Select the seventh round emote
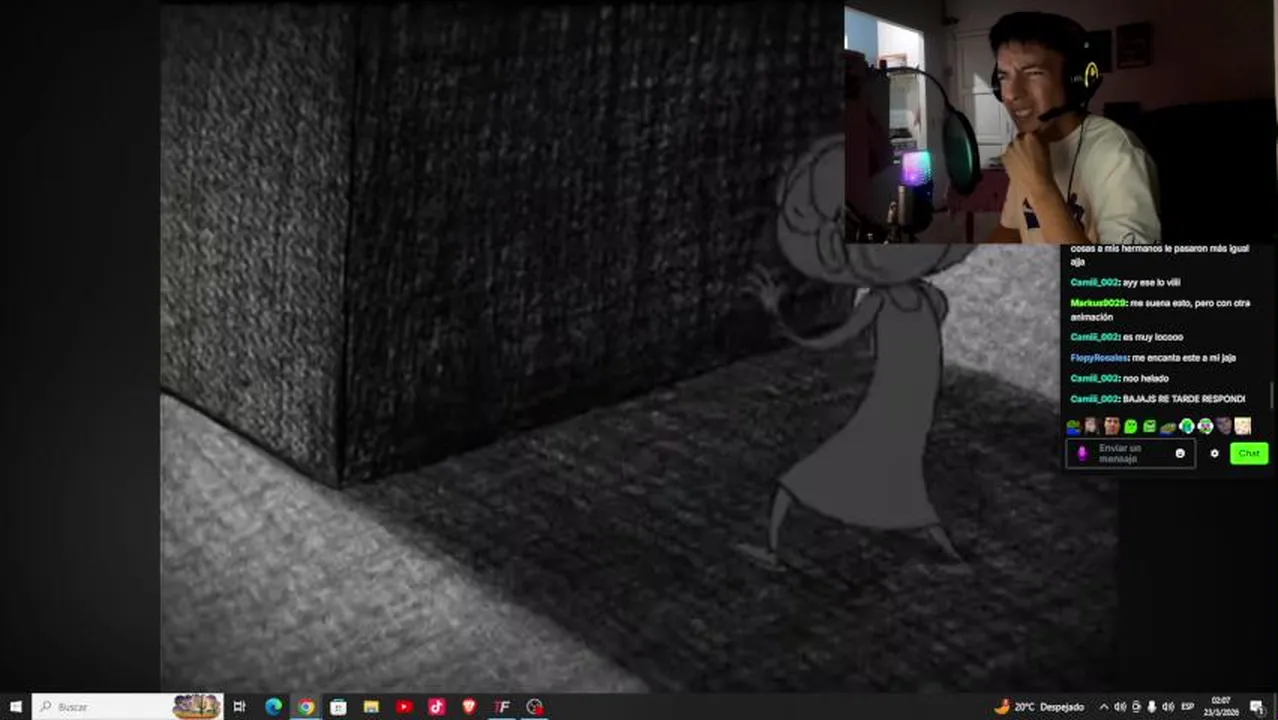Image resolution: width=1278 pixels, height=720 pixels. (x=1186, y=426)
